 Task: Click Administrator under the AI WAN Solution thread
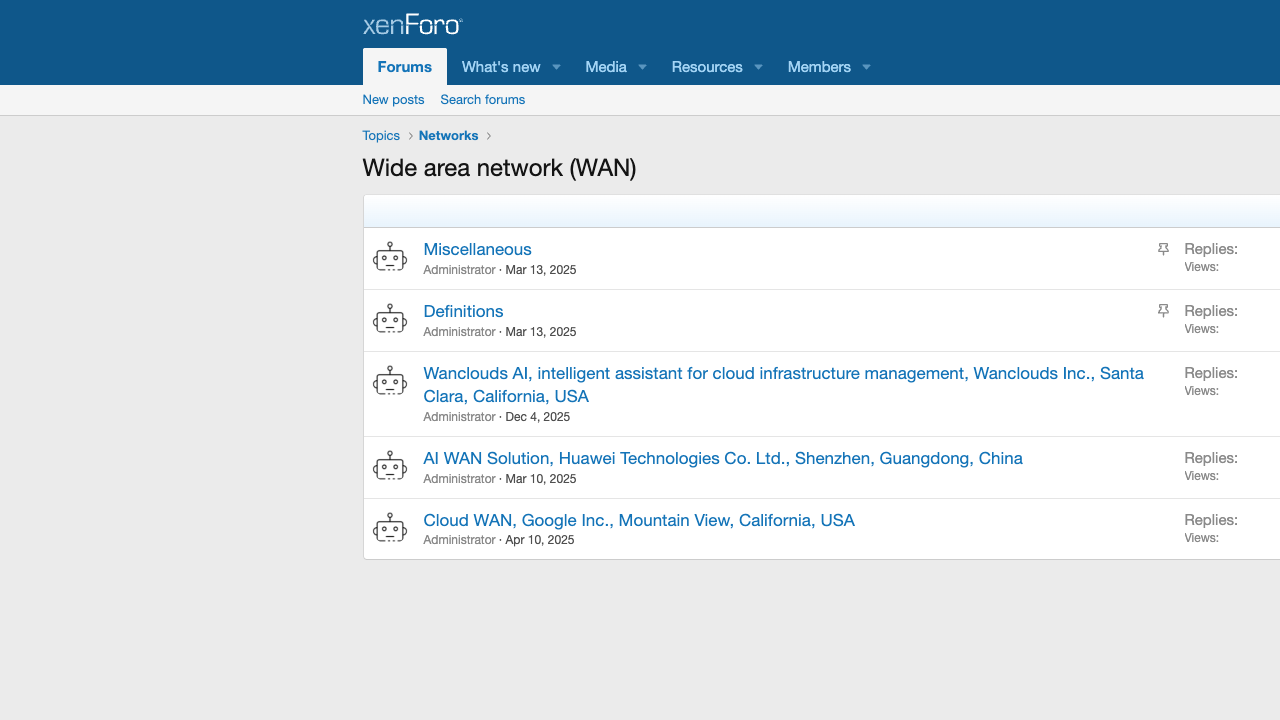[459, 479]
